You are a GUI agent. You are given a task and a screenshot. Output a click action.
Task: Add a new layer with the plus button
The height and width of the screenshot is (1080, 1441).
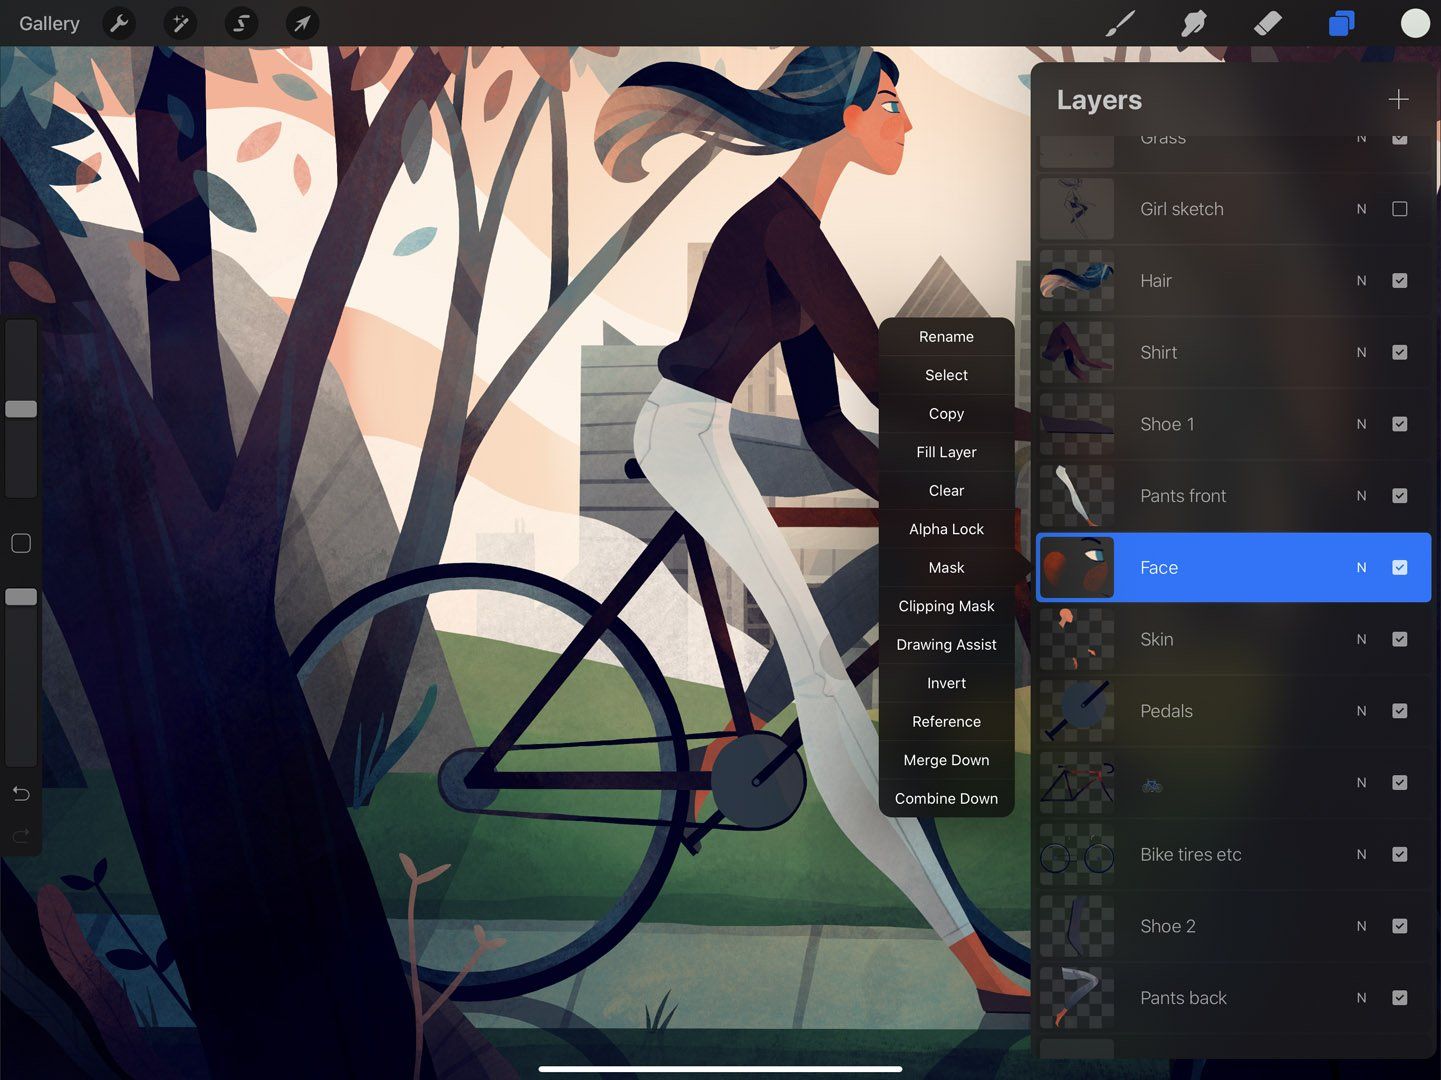[1398, 99]
